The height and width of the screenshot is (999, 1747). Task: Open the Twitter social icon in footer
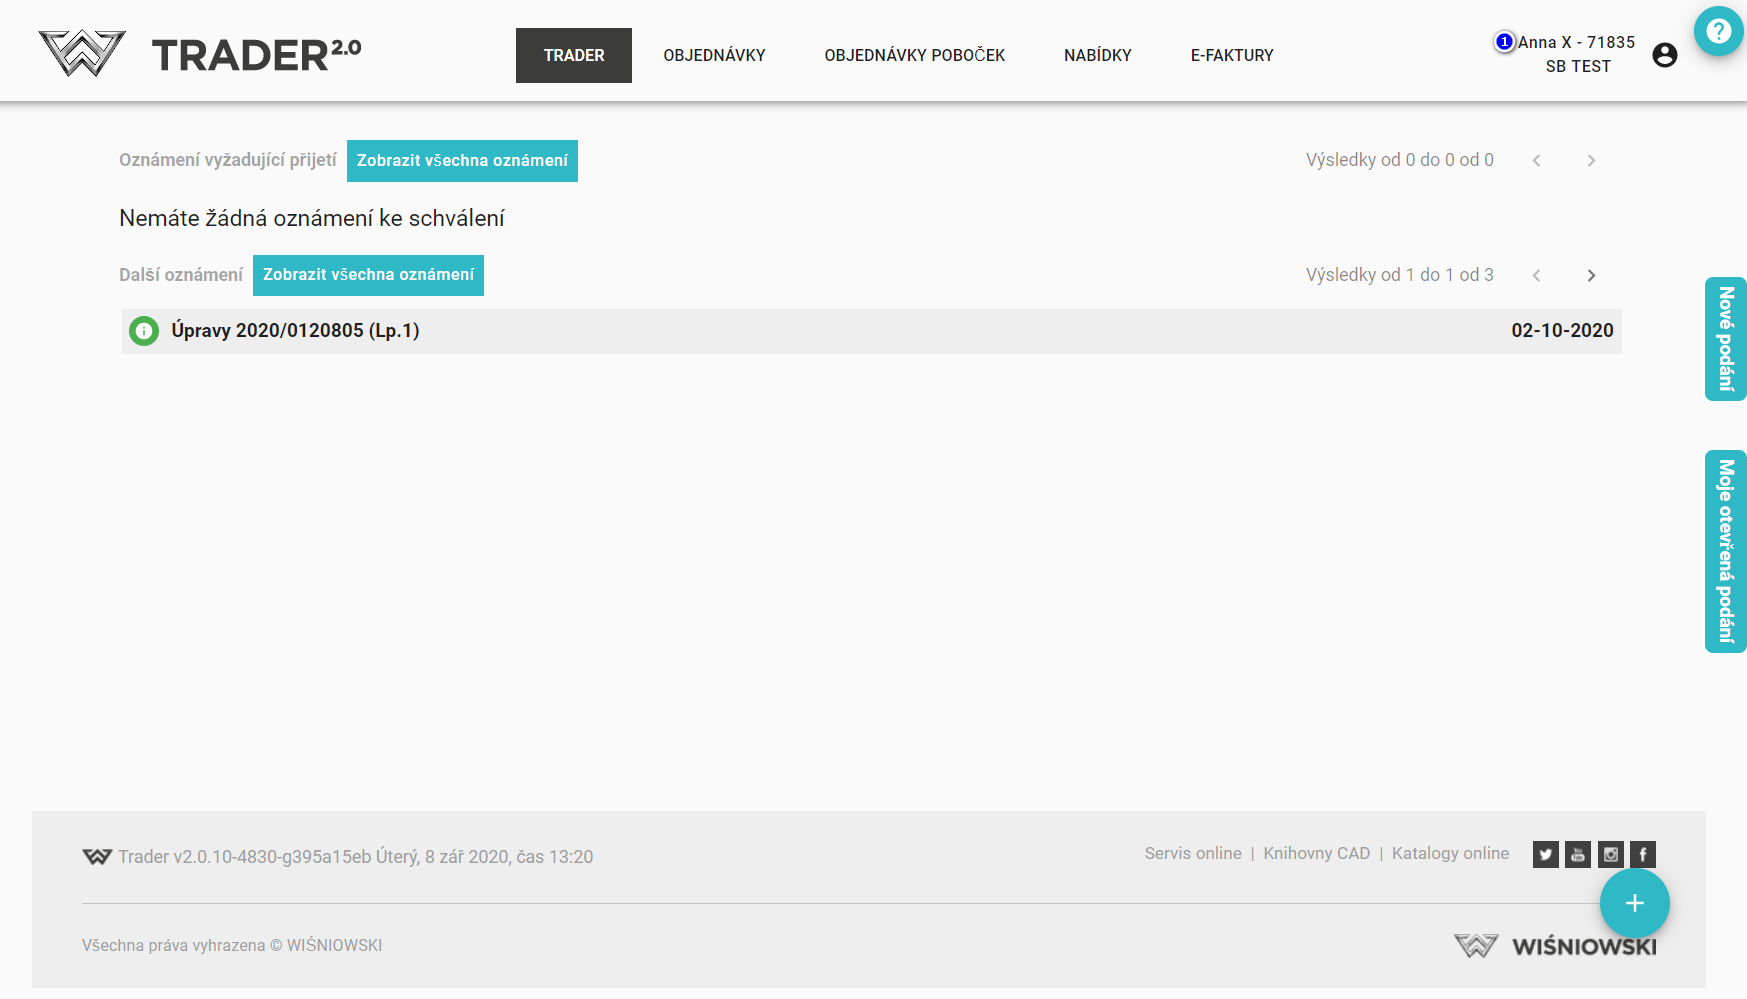(1545, 854)
